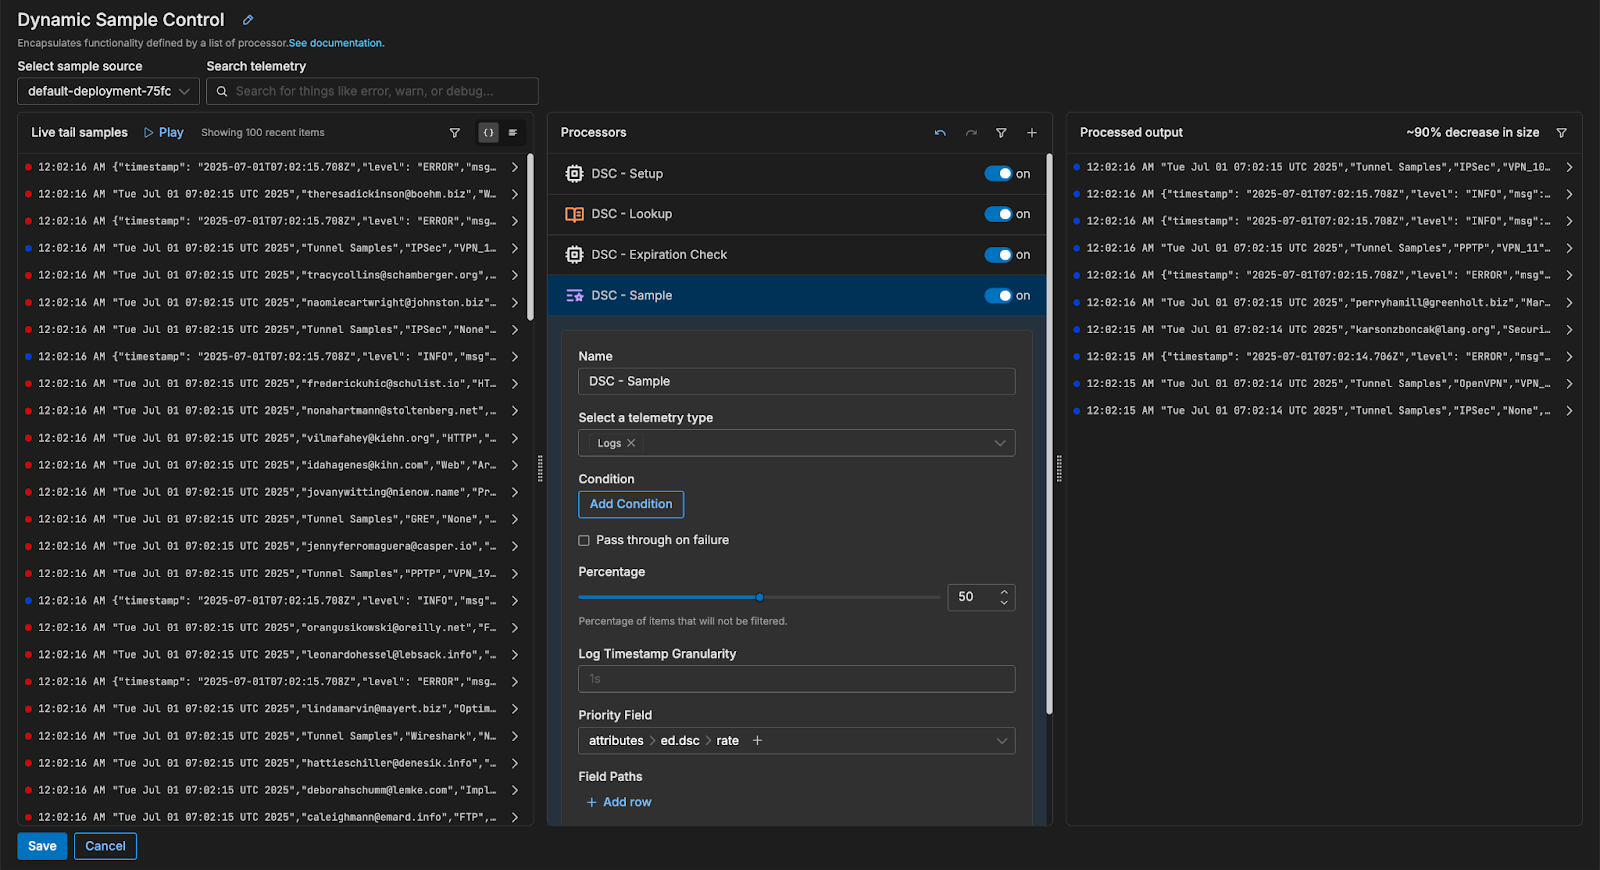Open the filter icon in Processors header
1600x870 pixels.
coord(1001,133)
